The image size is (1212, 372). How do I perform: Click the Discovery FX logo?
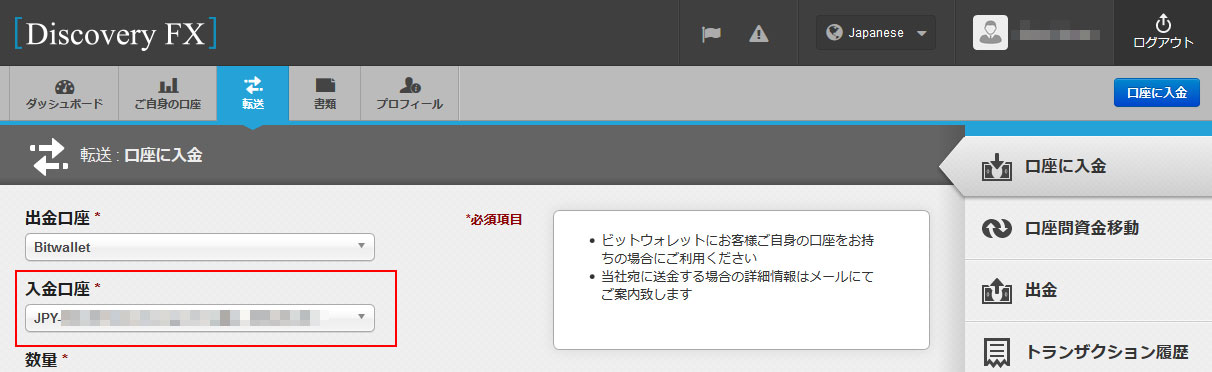[116, 33]
